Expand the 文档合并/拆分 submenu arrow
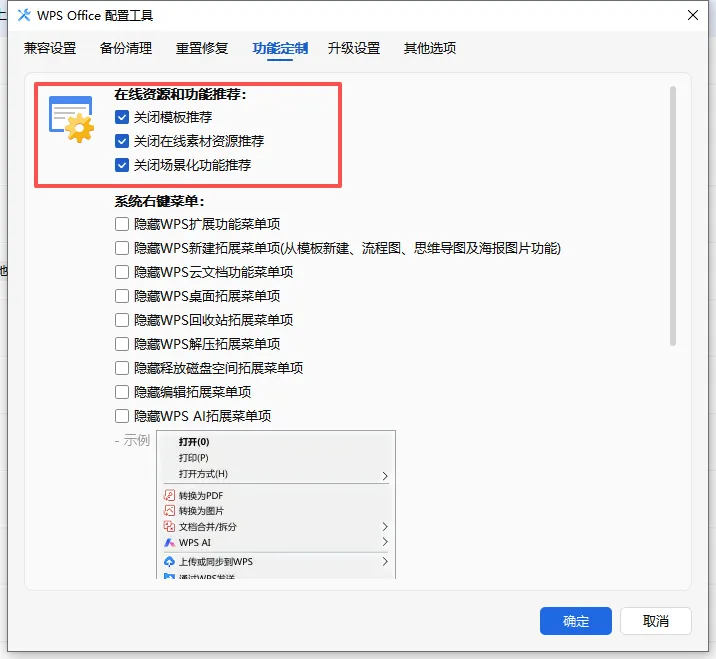Screen dimensions: 716x659 (x=385, y=527)
